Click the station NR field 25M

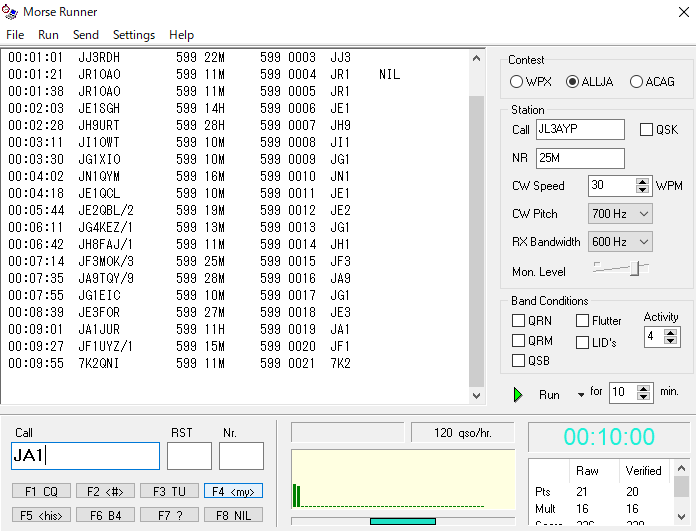580,158
